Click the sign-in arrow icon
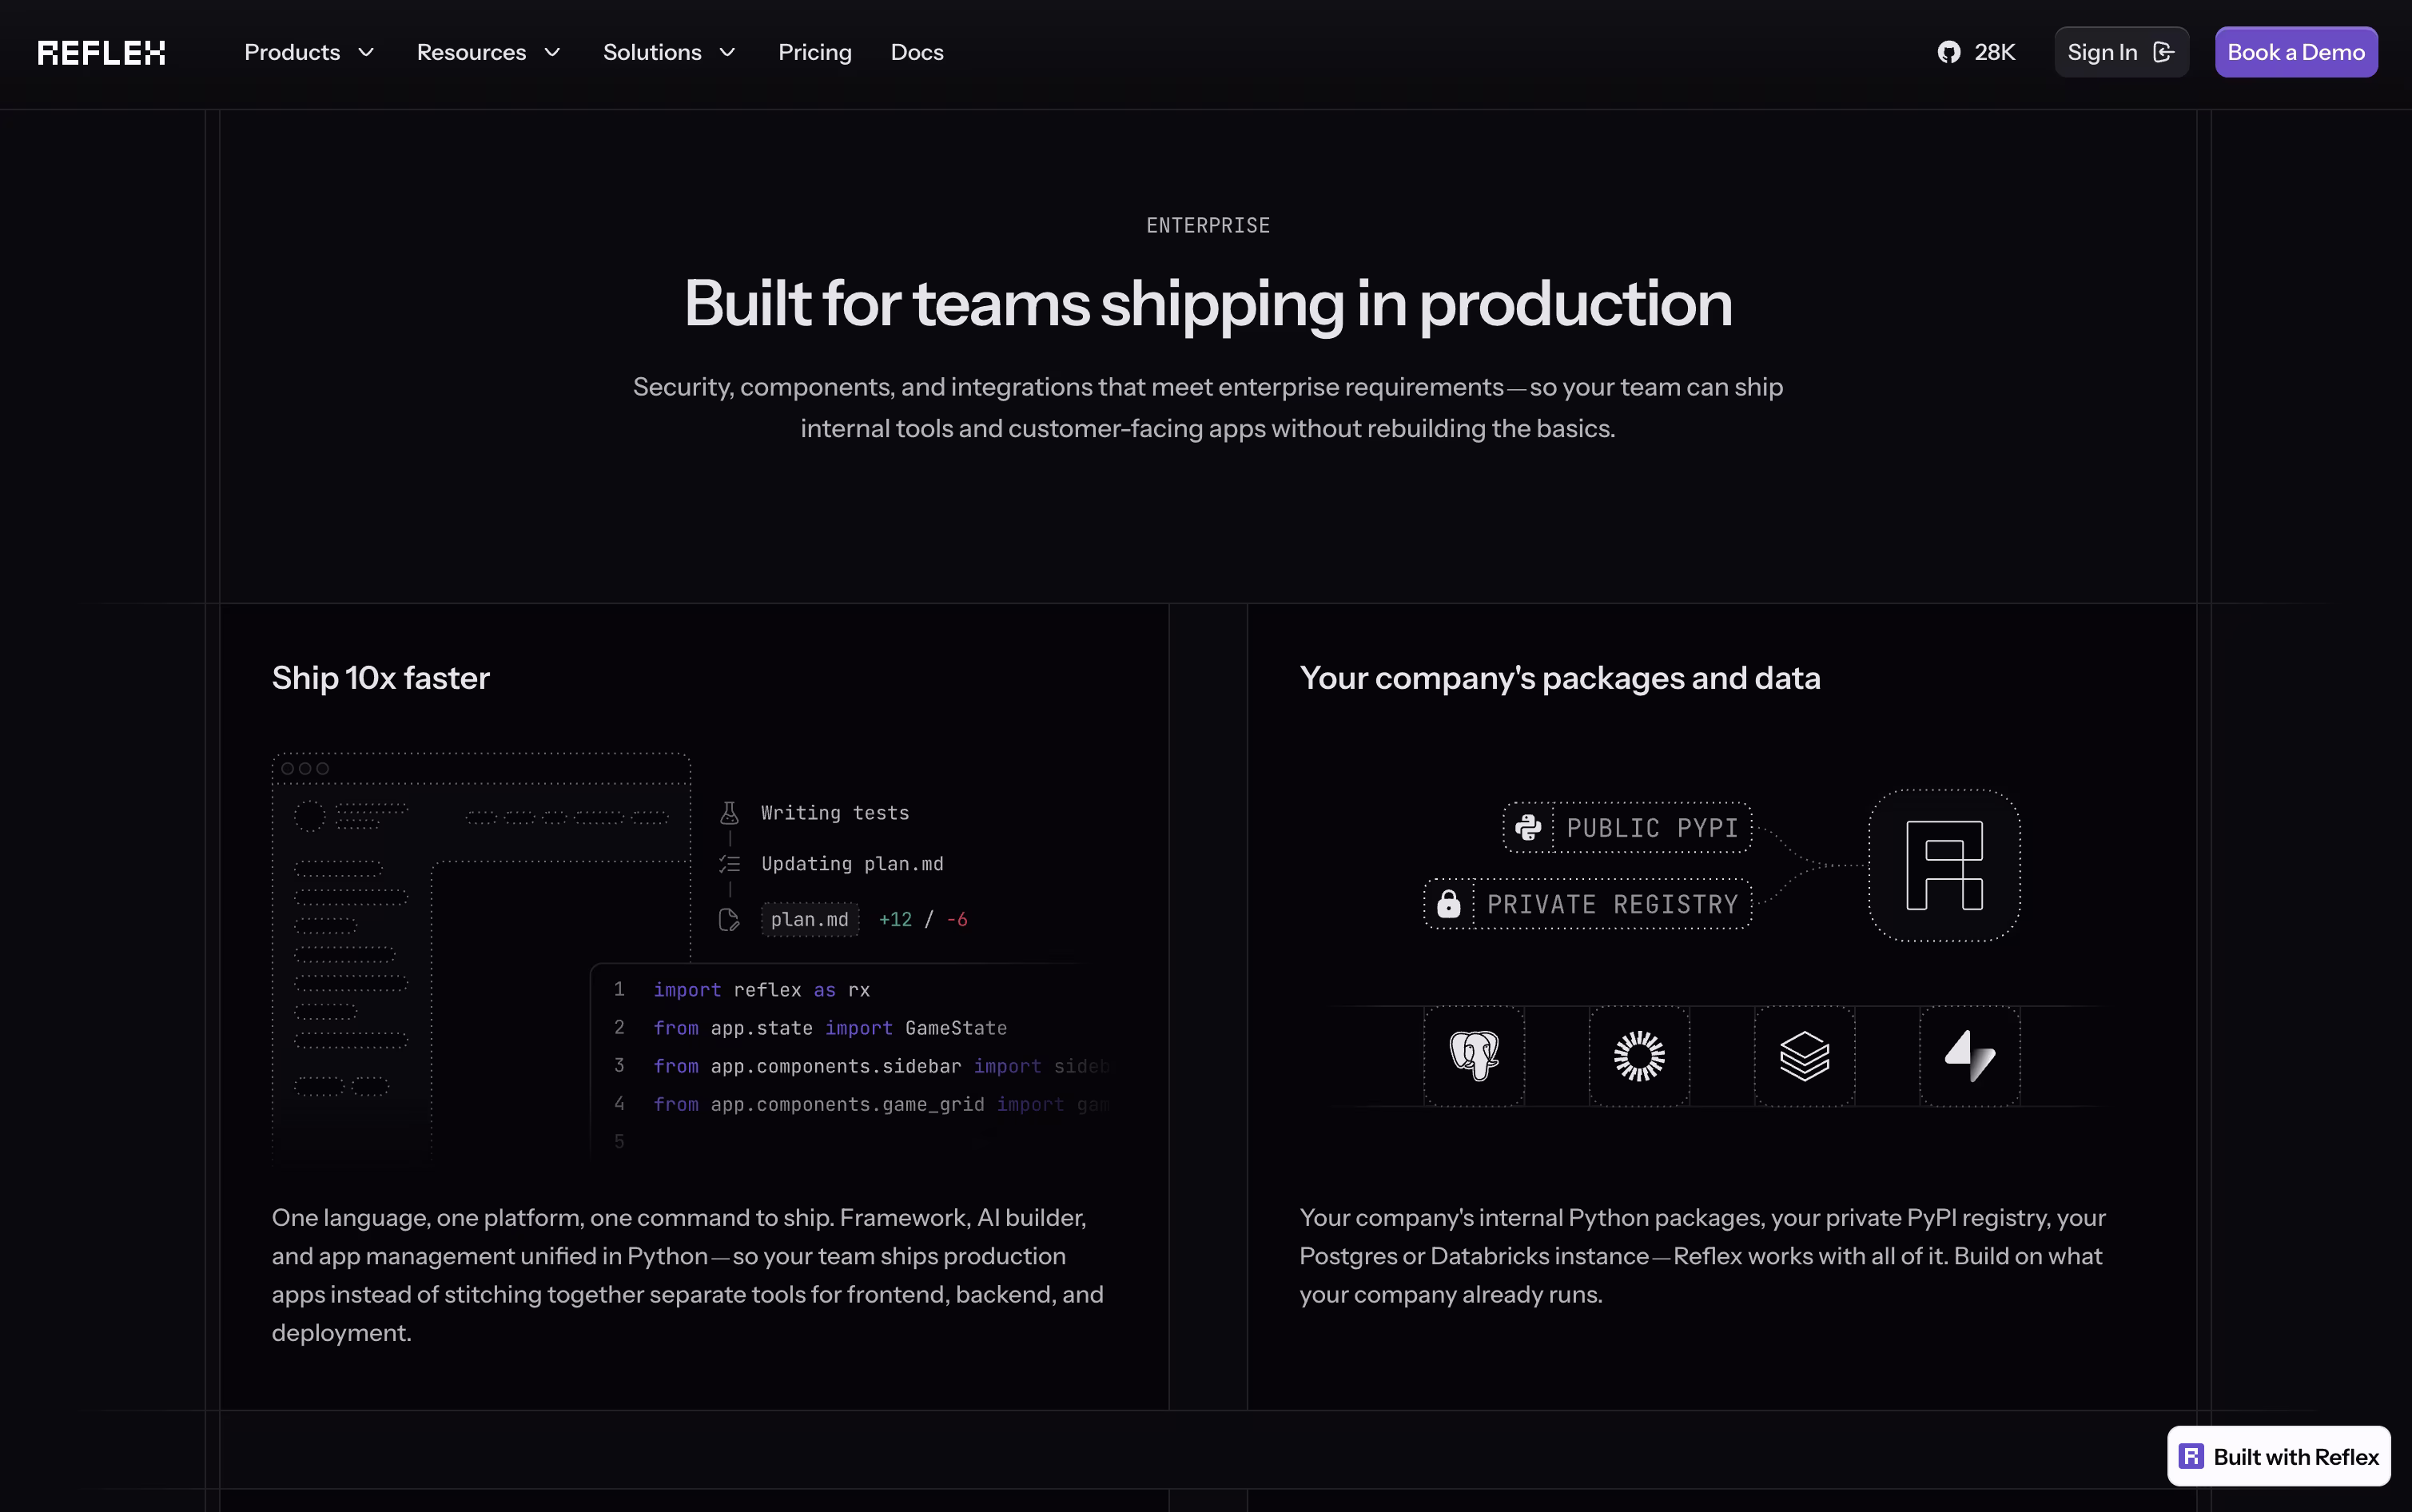 (2163, 52)
